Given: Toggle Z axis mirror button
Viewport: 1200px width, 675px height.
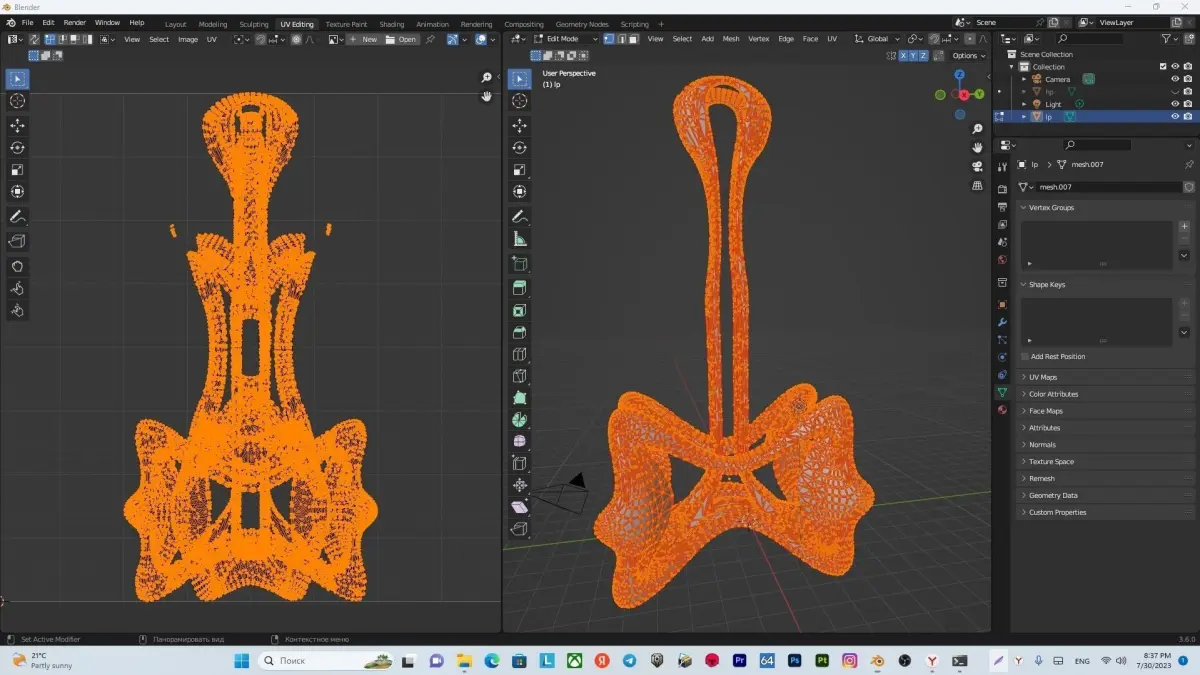Looking at the screenshot, I should [x=923, y=56].
